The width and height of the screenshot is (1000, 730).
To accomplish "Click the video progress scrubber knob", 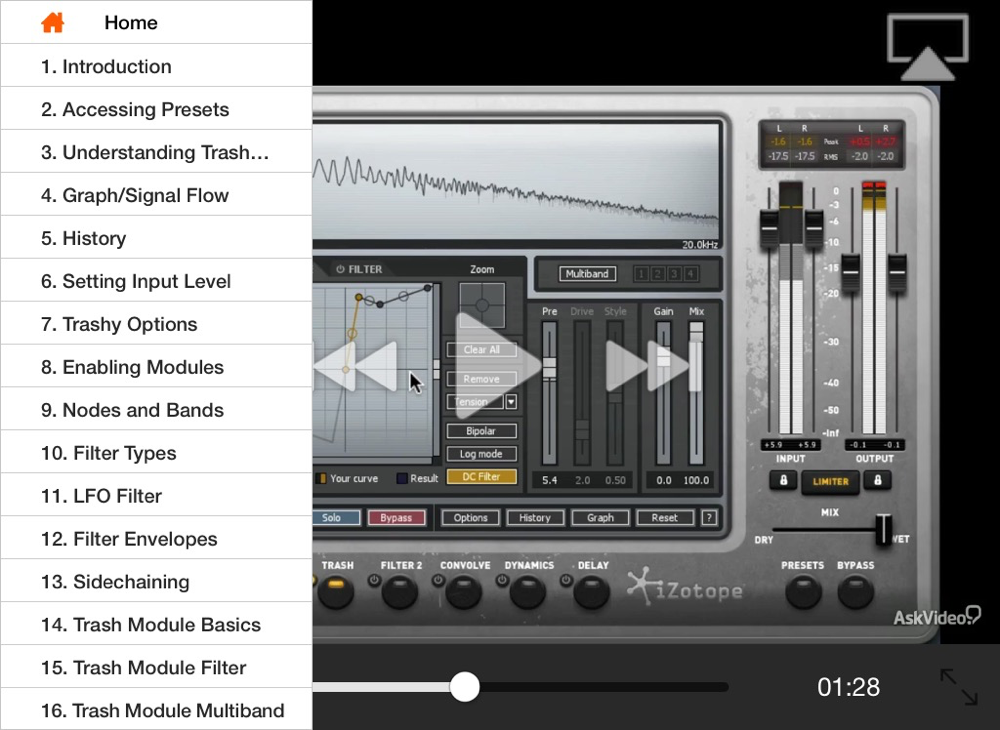I will (464, 687).
